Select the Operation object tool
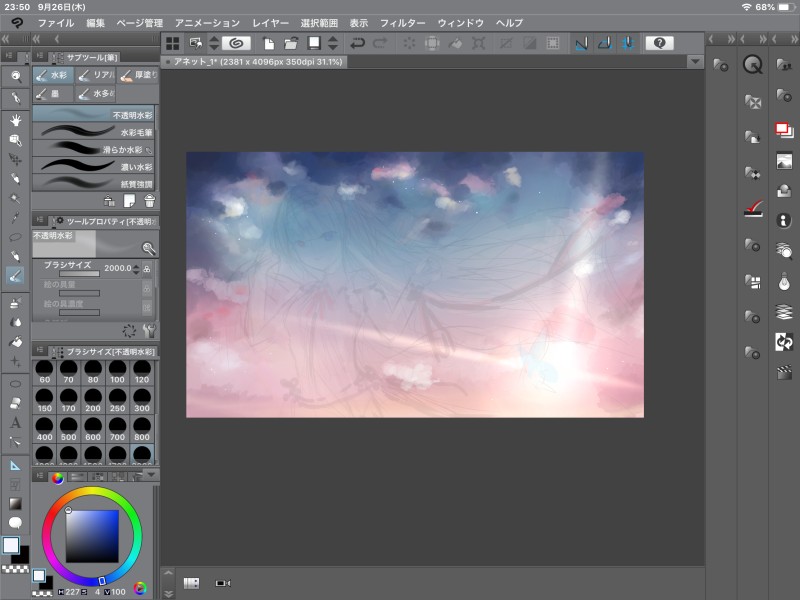Image resolution: width=800 pixels, height=600 pixels. (16, 140)
